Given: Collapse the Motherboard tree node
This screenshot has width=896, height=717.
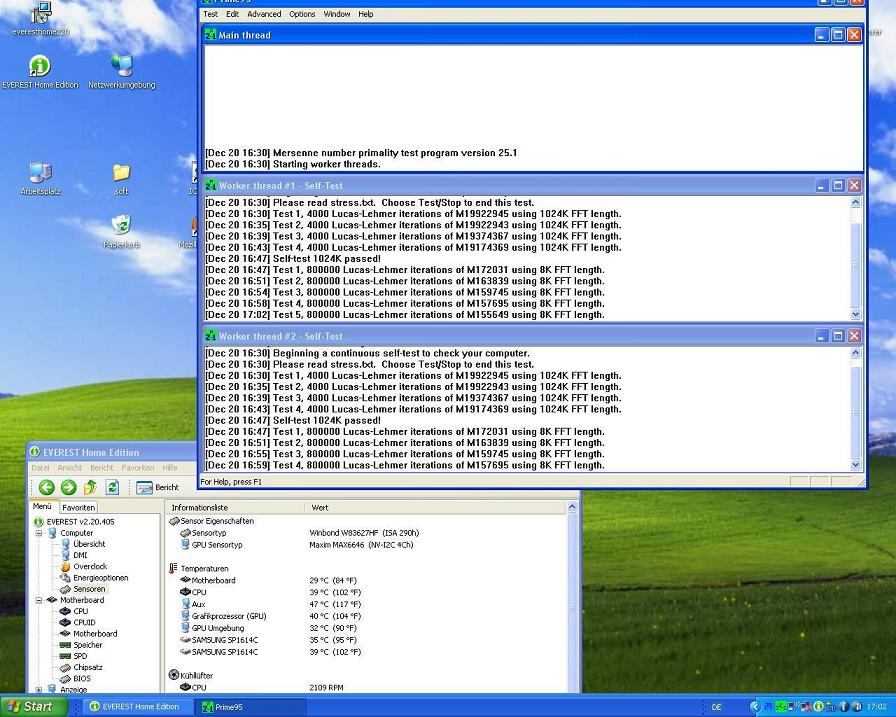Looking at the screenshot, I should (39, 600).
